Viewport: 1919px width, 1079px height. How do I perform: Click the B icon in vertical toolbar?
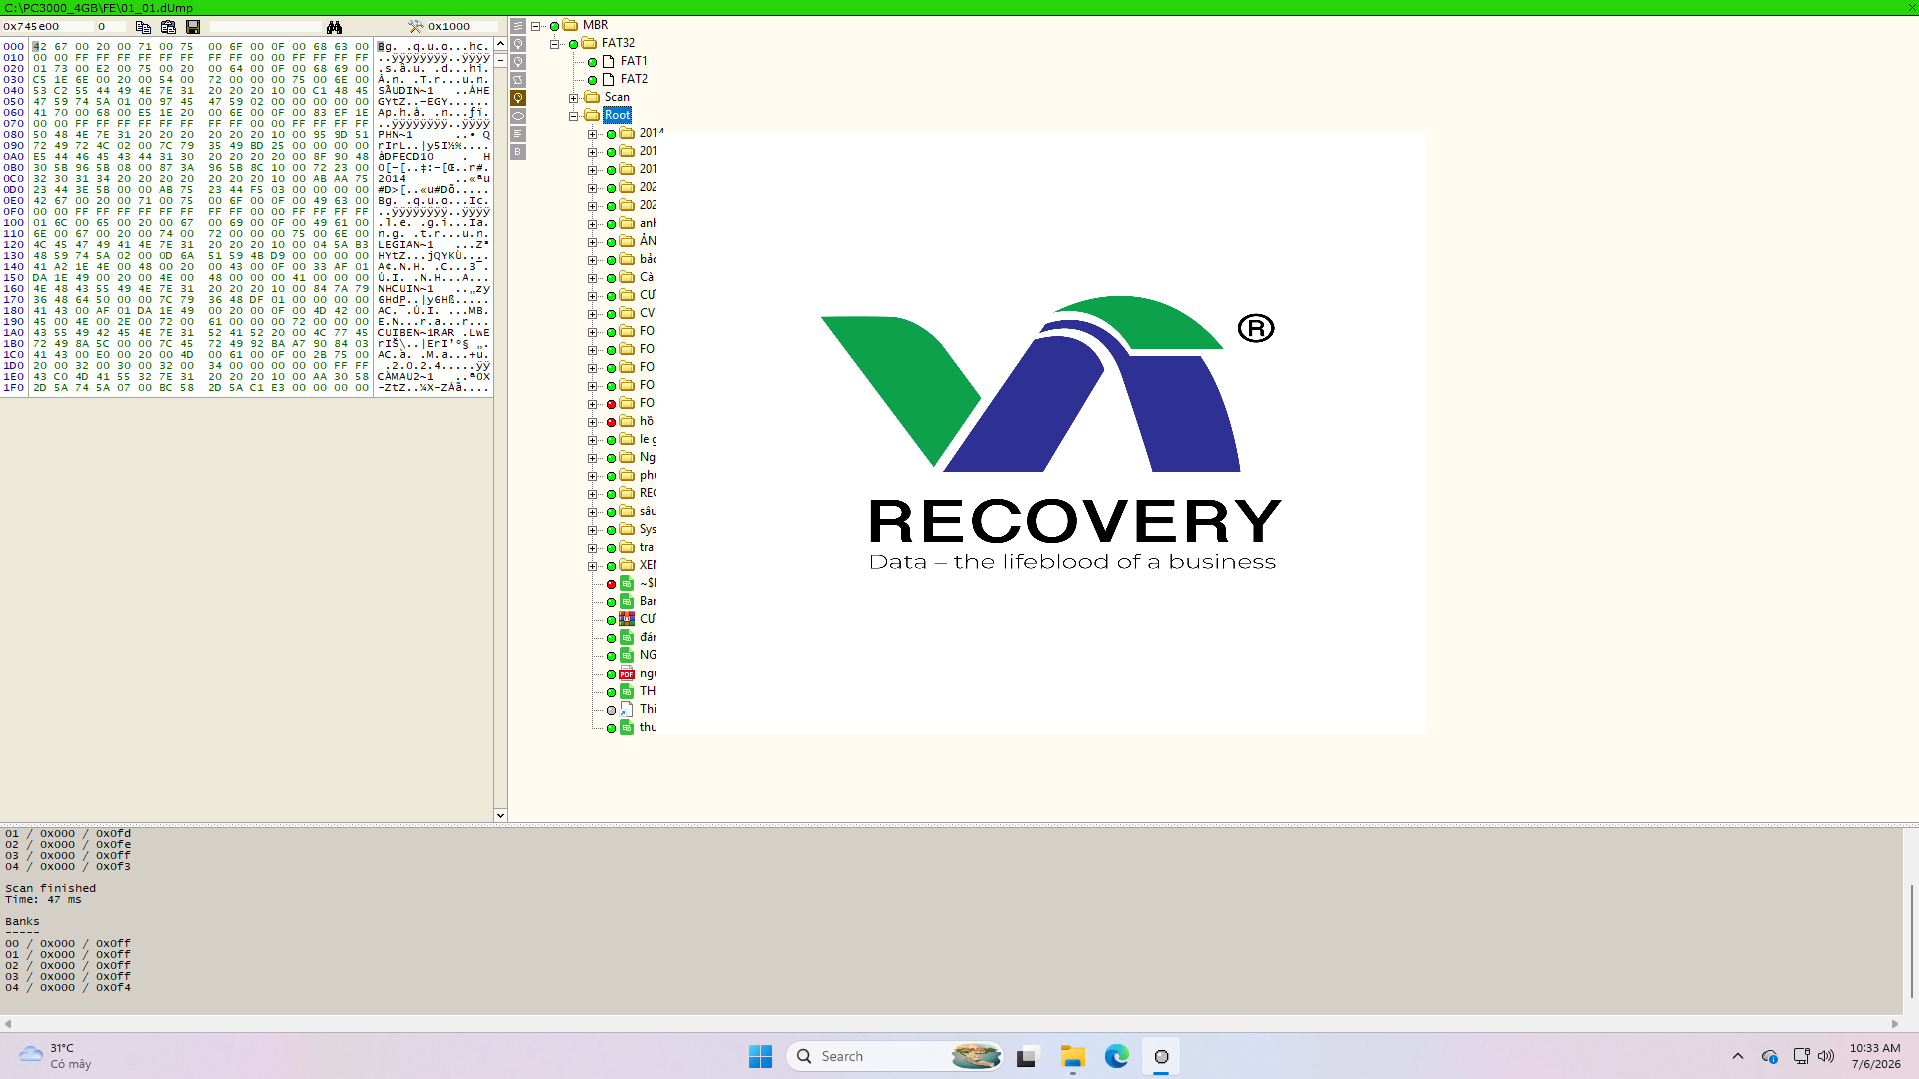pos(518,152)
